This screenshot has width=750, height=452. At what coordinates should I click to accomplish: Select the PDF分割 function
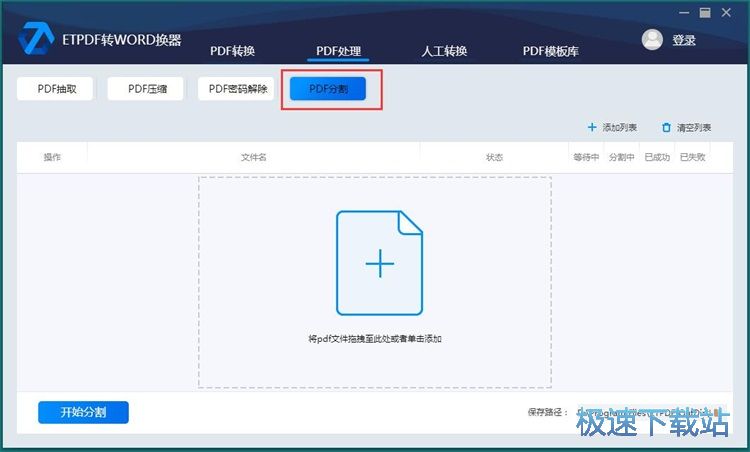pyautogui.click(x=328, y=89)
